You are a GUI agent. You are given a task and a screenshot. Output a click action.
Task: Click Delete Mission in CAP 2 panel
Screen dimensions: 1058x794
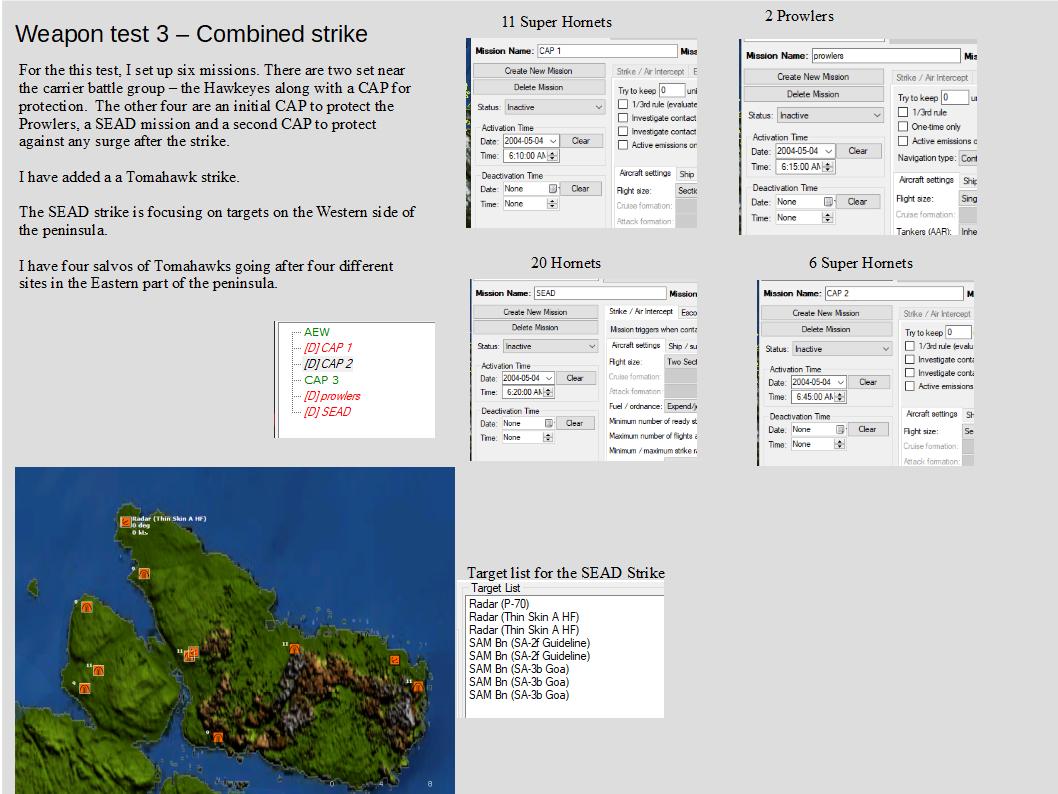click(x=826, y=329)
